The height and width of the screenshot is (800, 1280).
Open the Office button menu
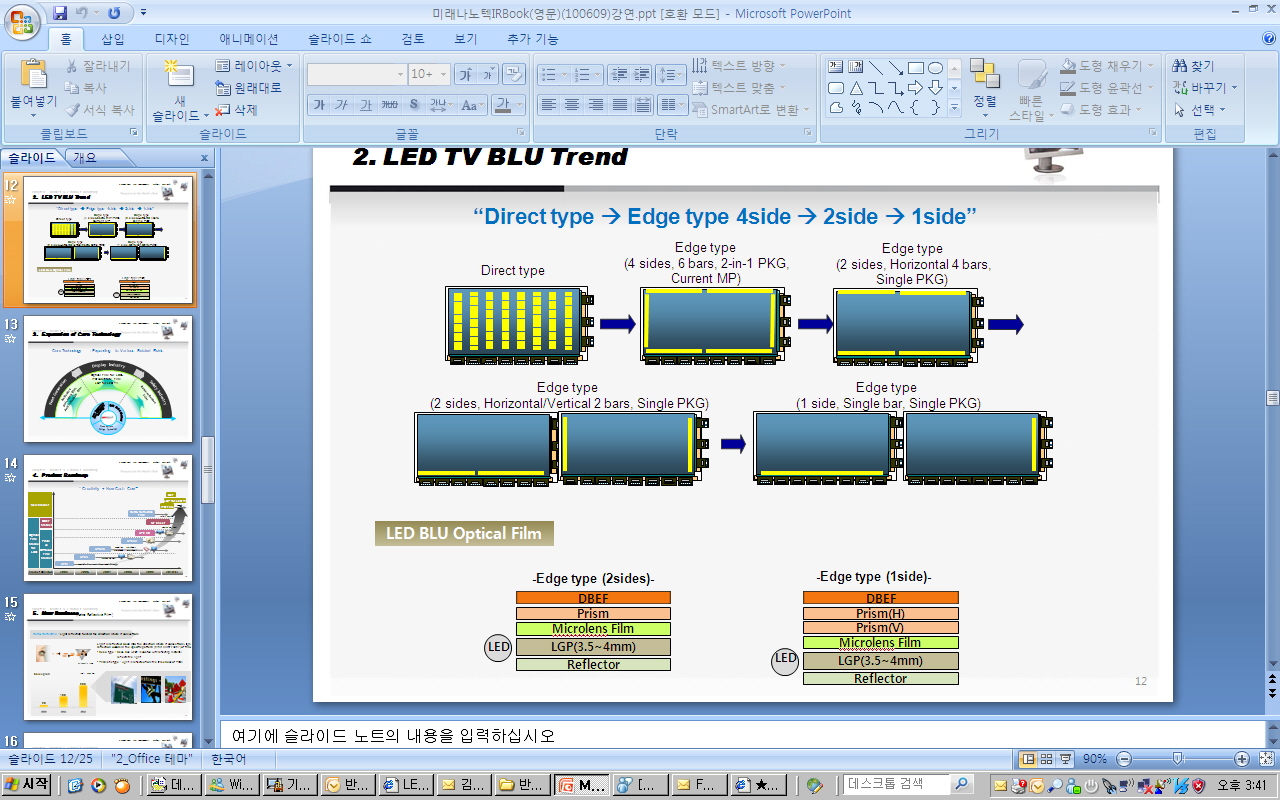pos(24,20)
